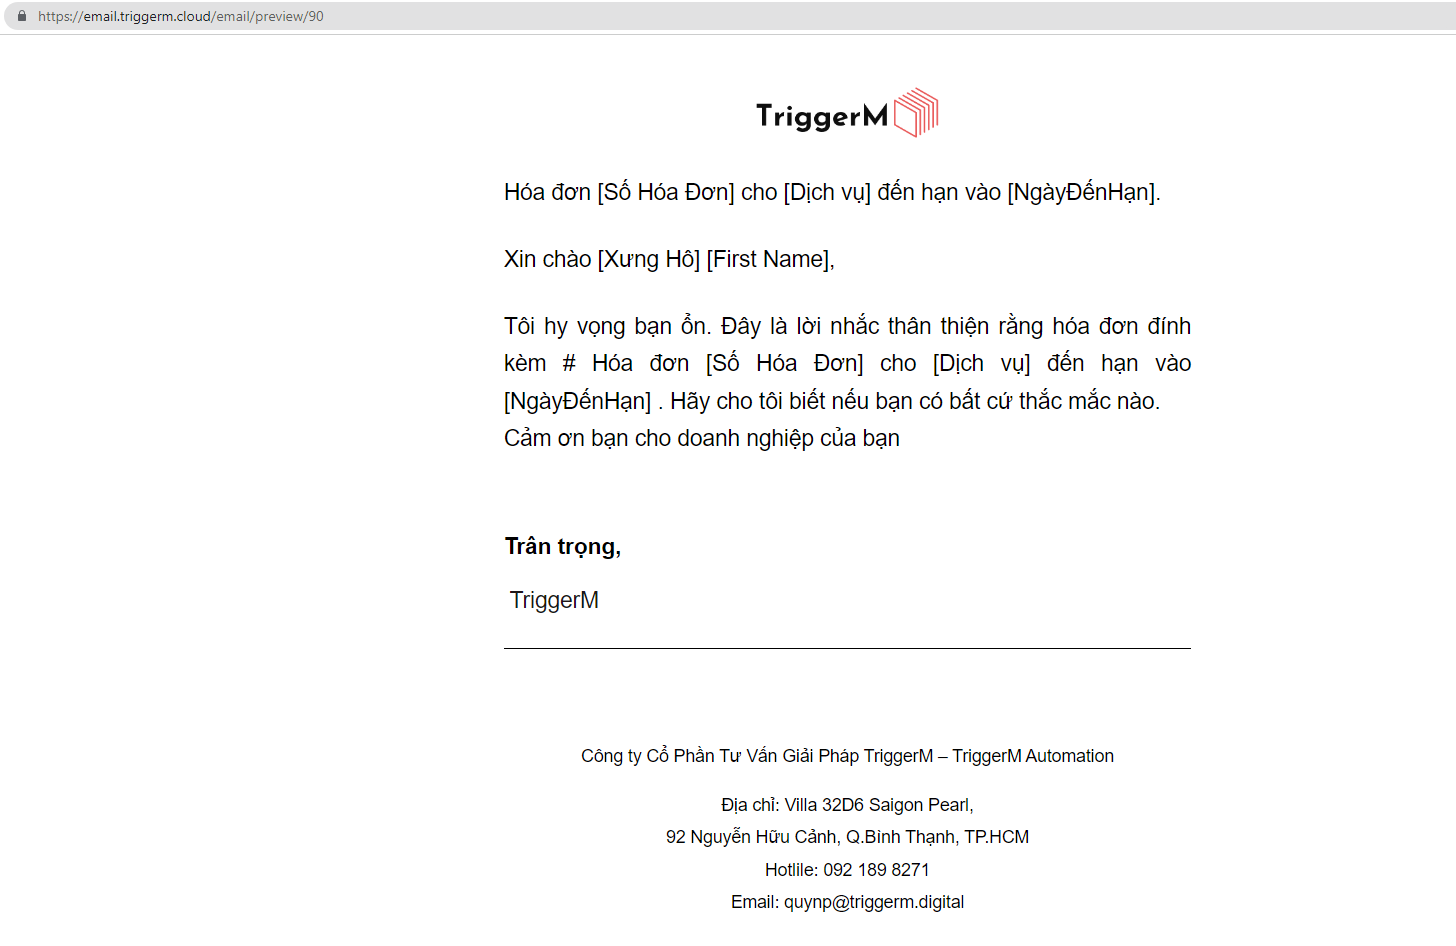Click the line 'kèm # Hóa đơn [Số Hóa Đơn] cho [Dịch vụ]'
Screen dimensions: 1456x946
(x=847, y=363)
